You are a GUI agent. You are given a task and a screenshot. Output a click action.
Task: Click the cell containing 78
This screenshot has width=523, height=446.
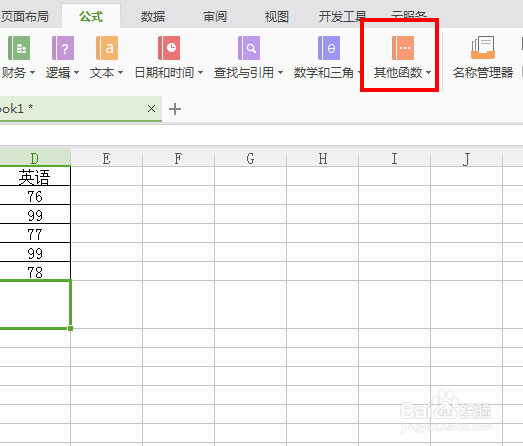[35, 272]
